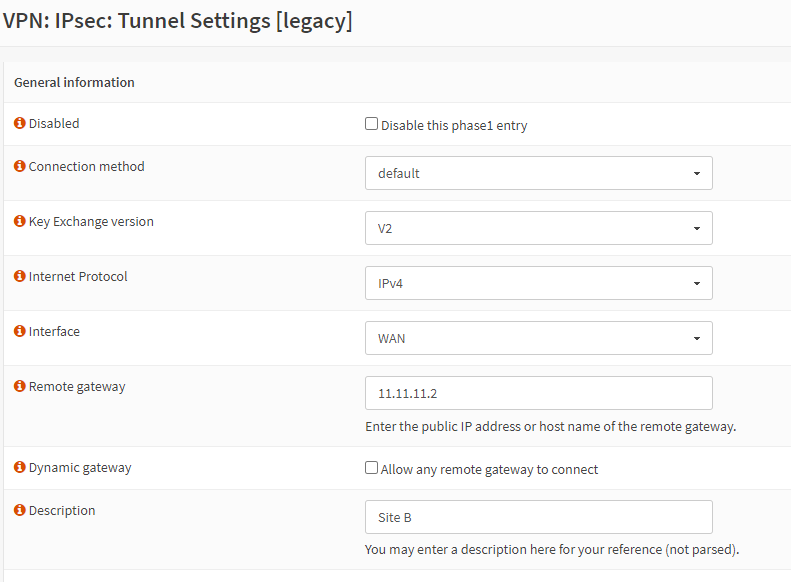Screen dimensions: 791x582
Task: Show help for Internet Protocol
Action: point(19,277)
